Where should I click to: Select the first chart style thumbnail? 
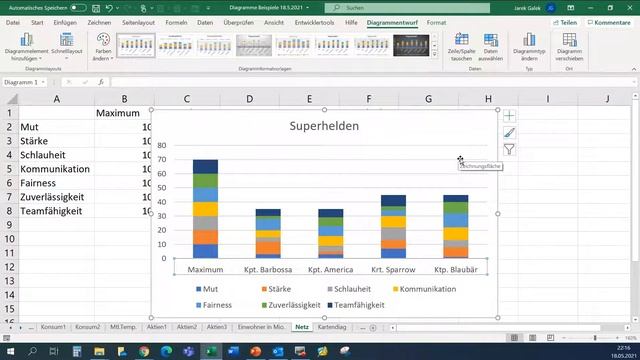[136, 45]
